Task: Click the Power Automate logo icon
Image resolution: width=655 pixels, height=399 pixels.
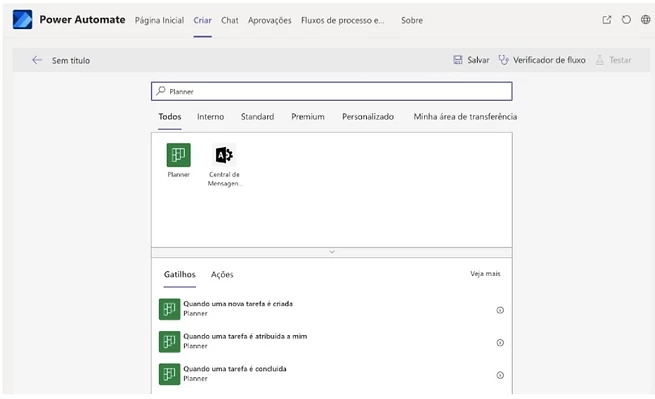Action: [x=23, y=20]
